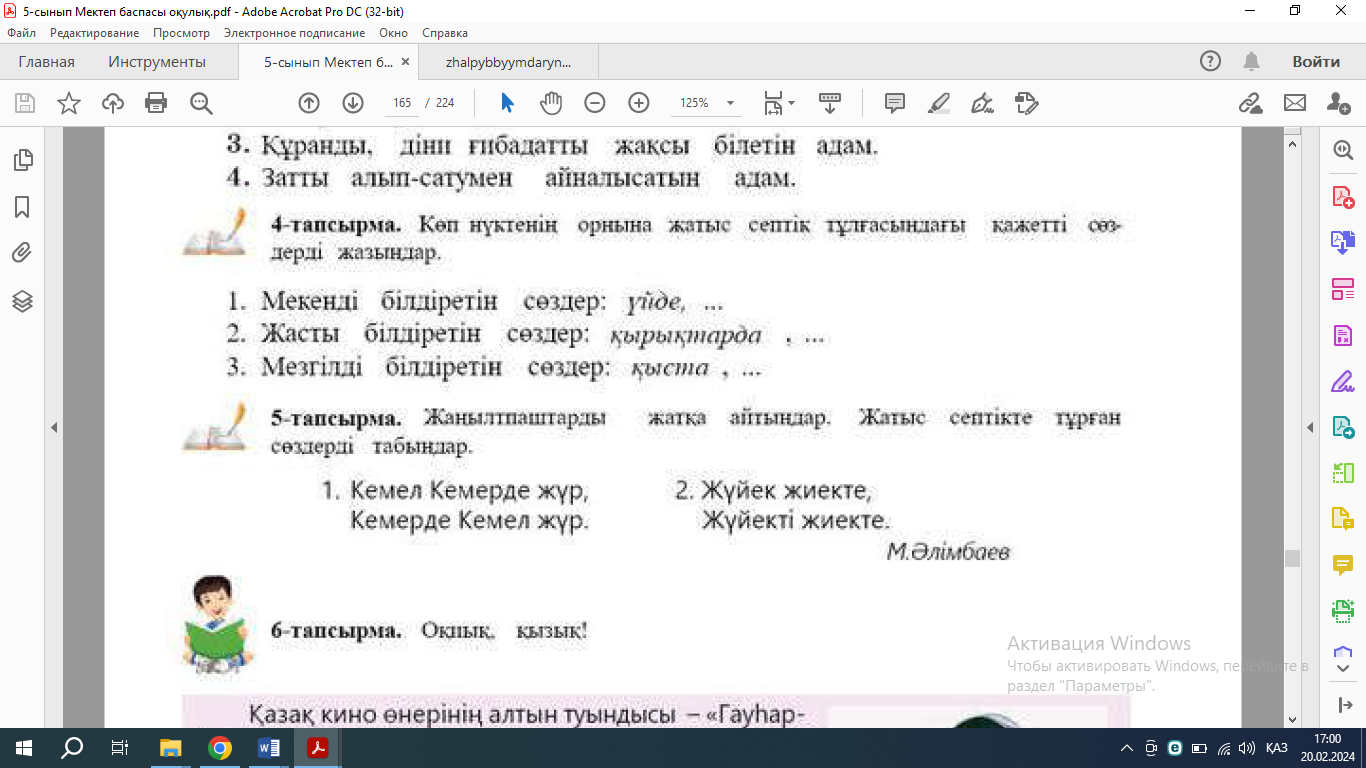Open the Файл menu

pyautogui.click(x=21, y=33)
